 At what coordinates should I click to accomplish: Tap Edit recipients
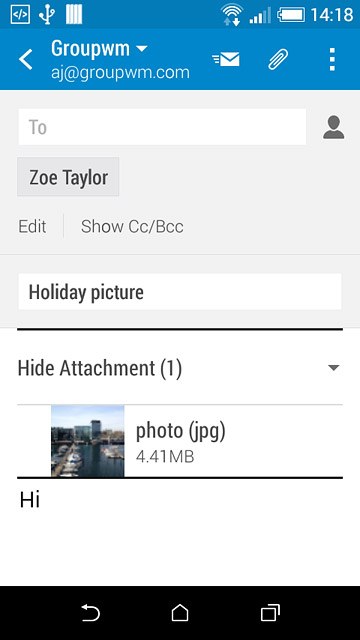click(x=32, y=226)
